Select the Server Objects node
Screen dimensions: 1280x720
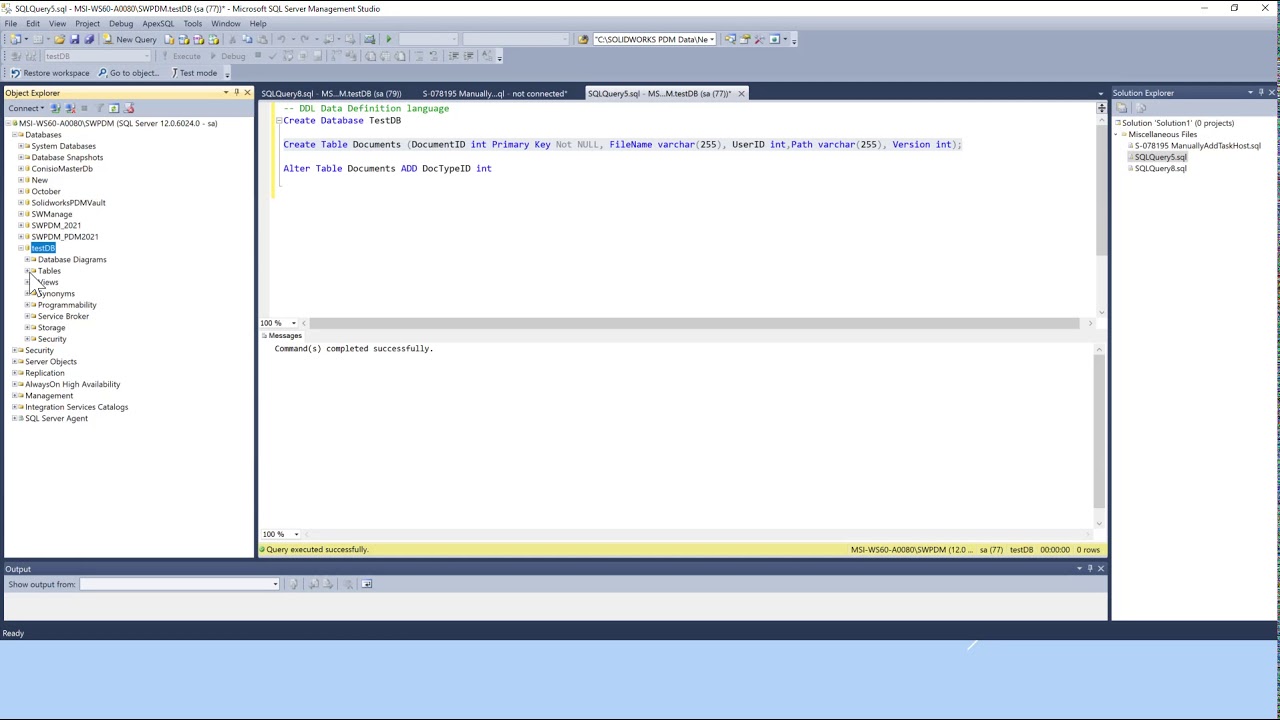50,361
